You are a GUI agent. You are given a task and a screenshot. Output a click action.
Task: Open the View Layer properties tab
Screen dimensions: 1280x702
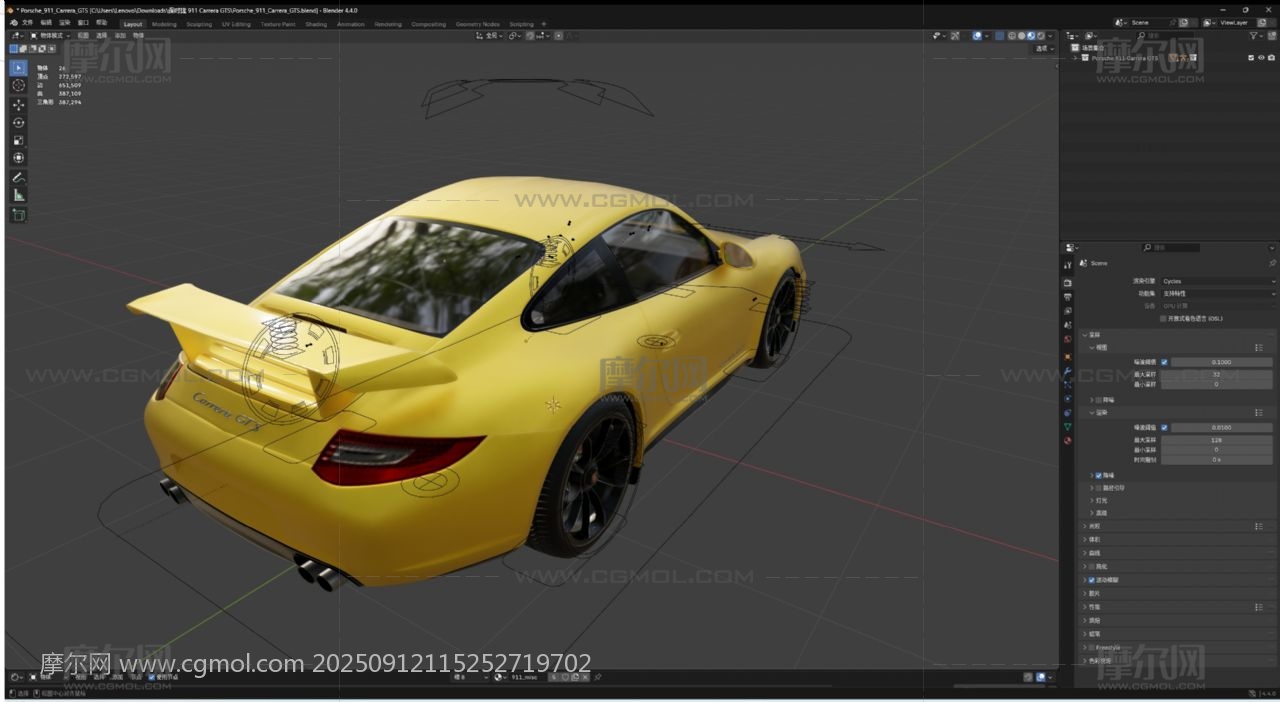(x=1068, y=311)
